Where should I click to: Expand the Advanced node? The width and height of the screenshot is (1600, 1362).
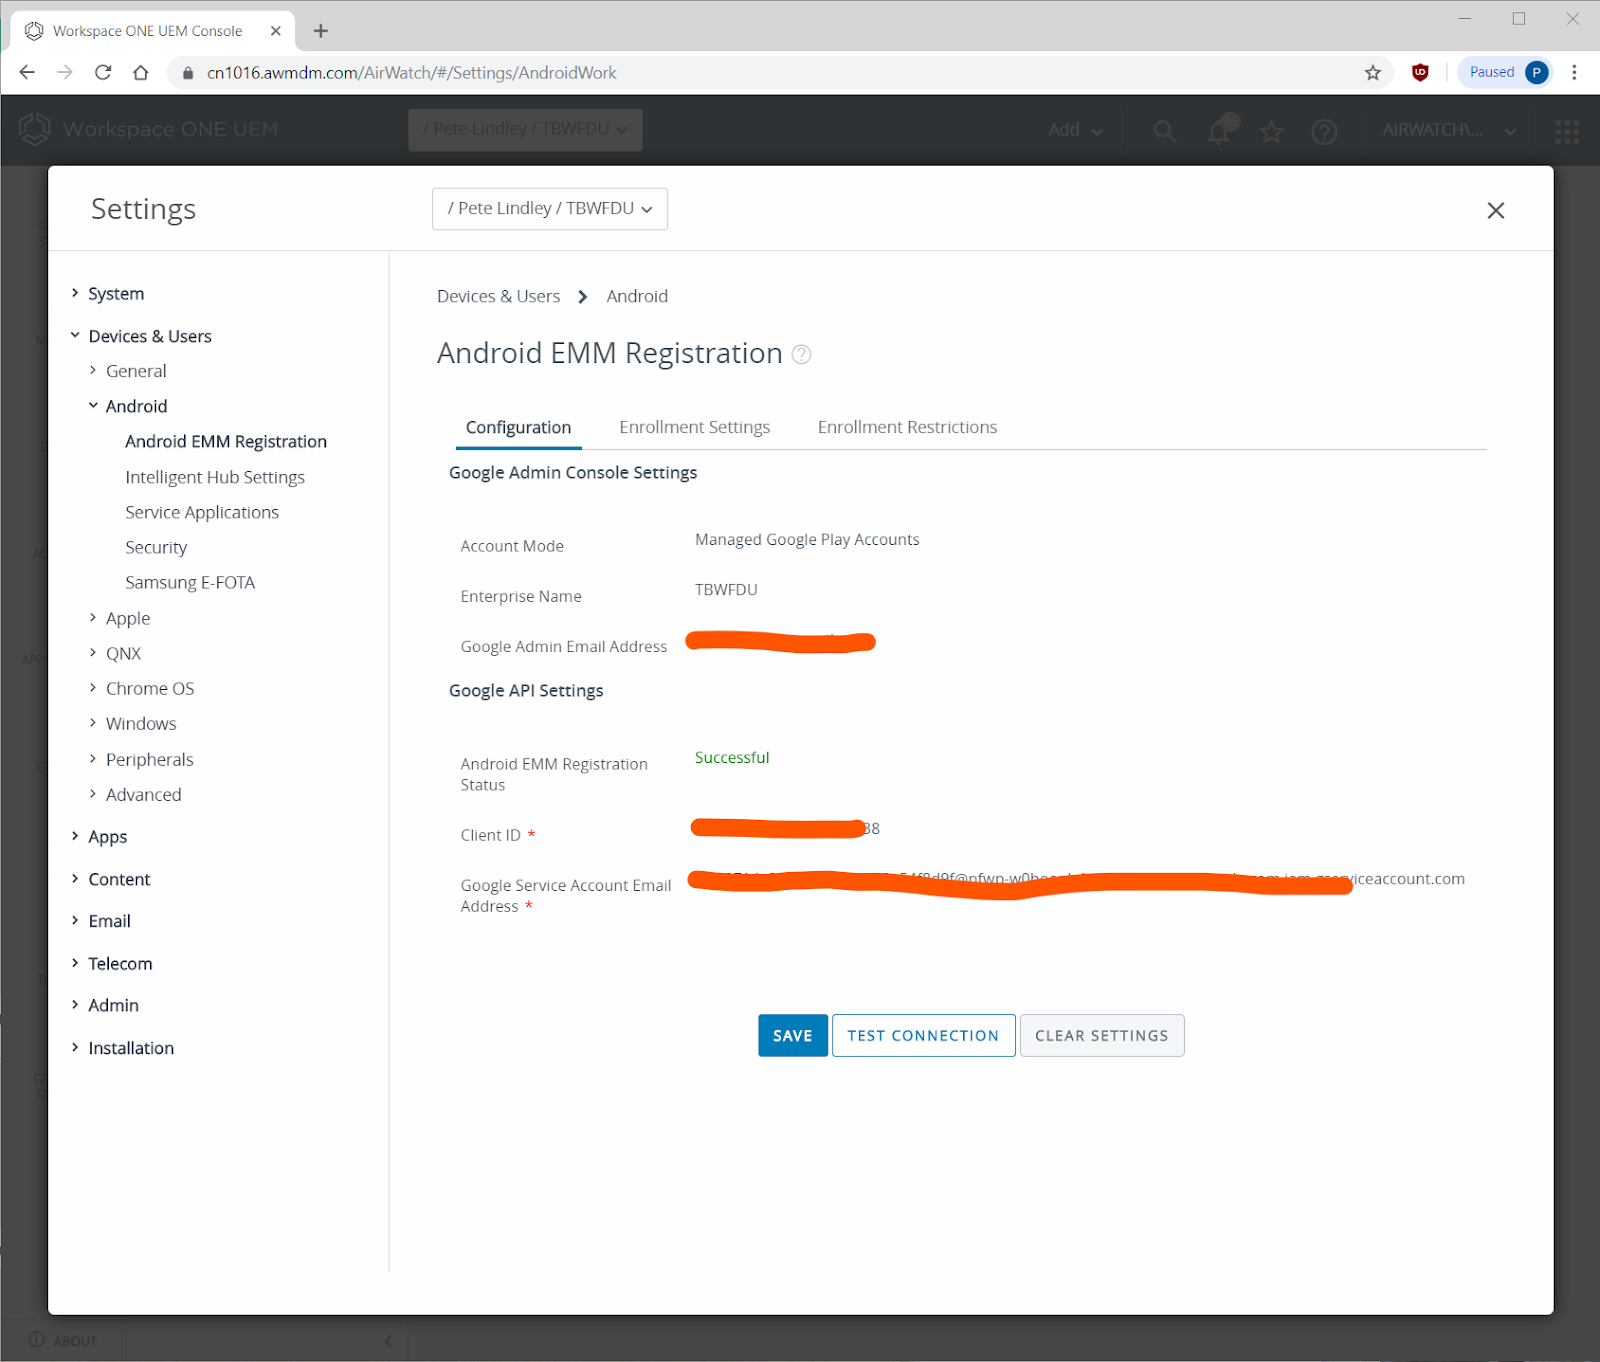coord(93,794)
